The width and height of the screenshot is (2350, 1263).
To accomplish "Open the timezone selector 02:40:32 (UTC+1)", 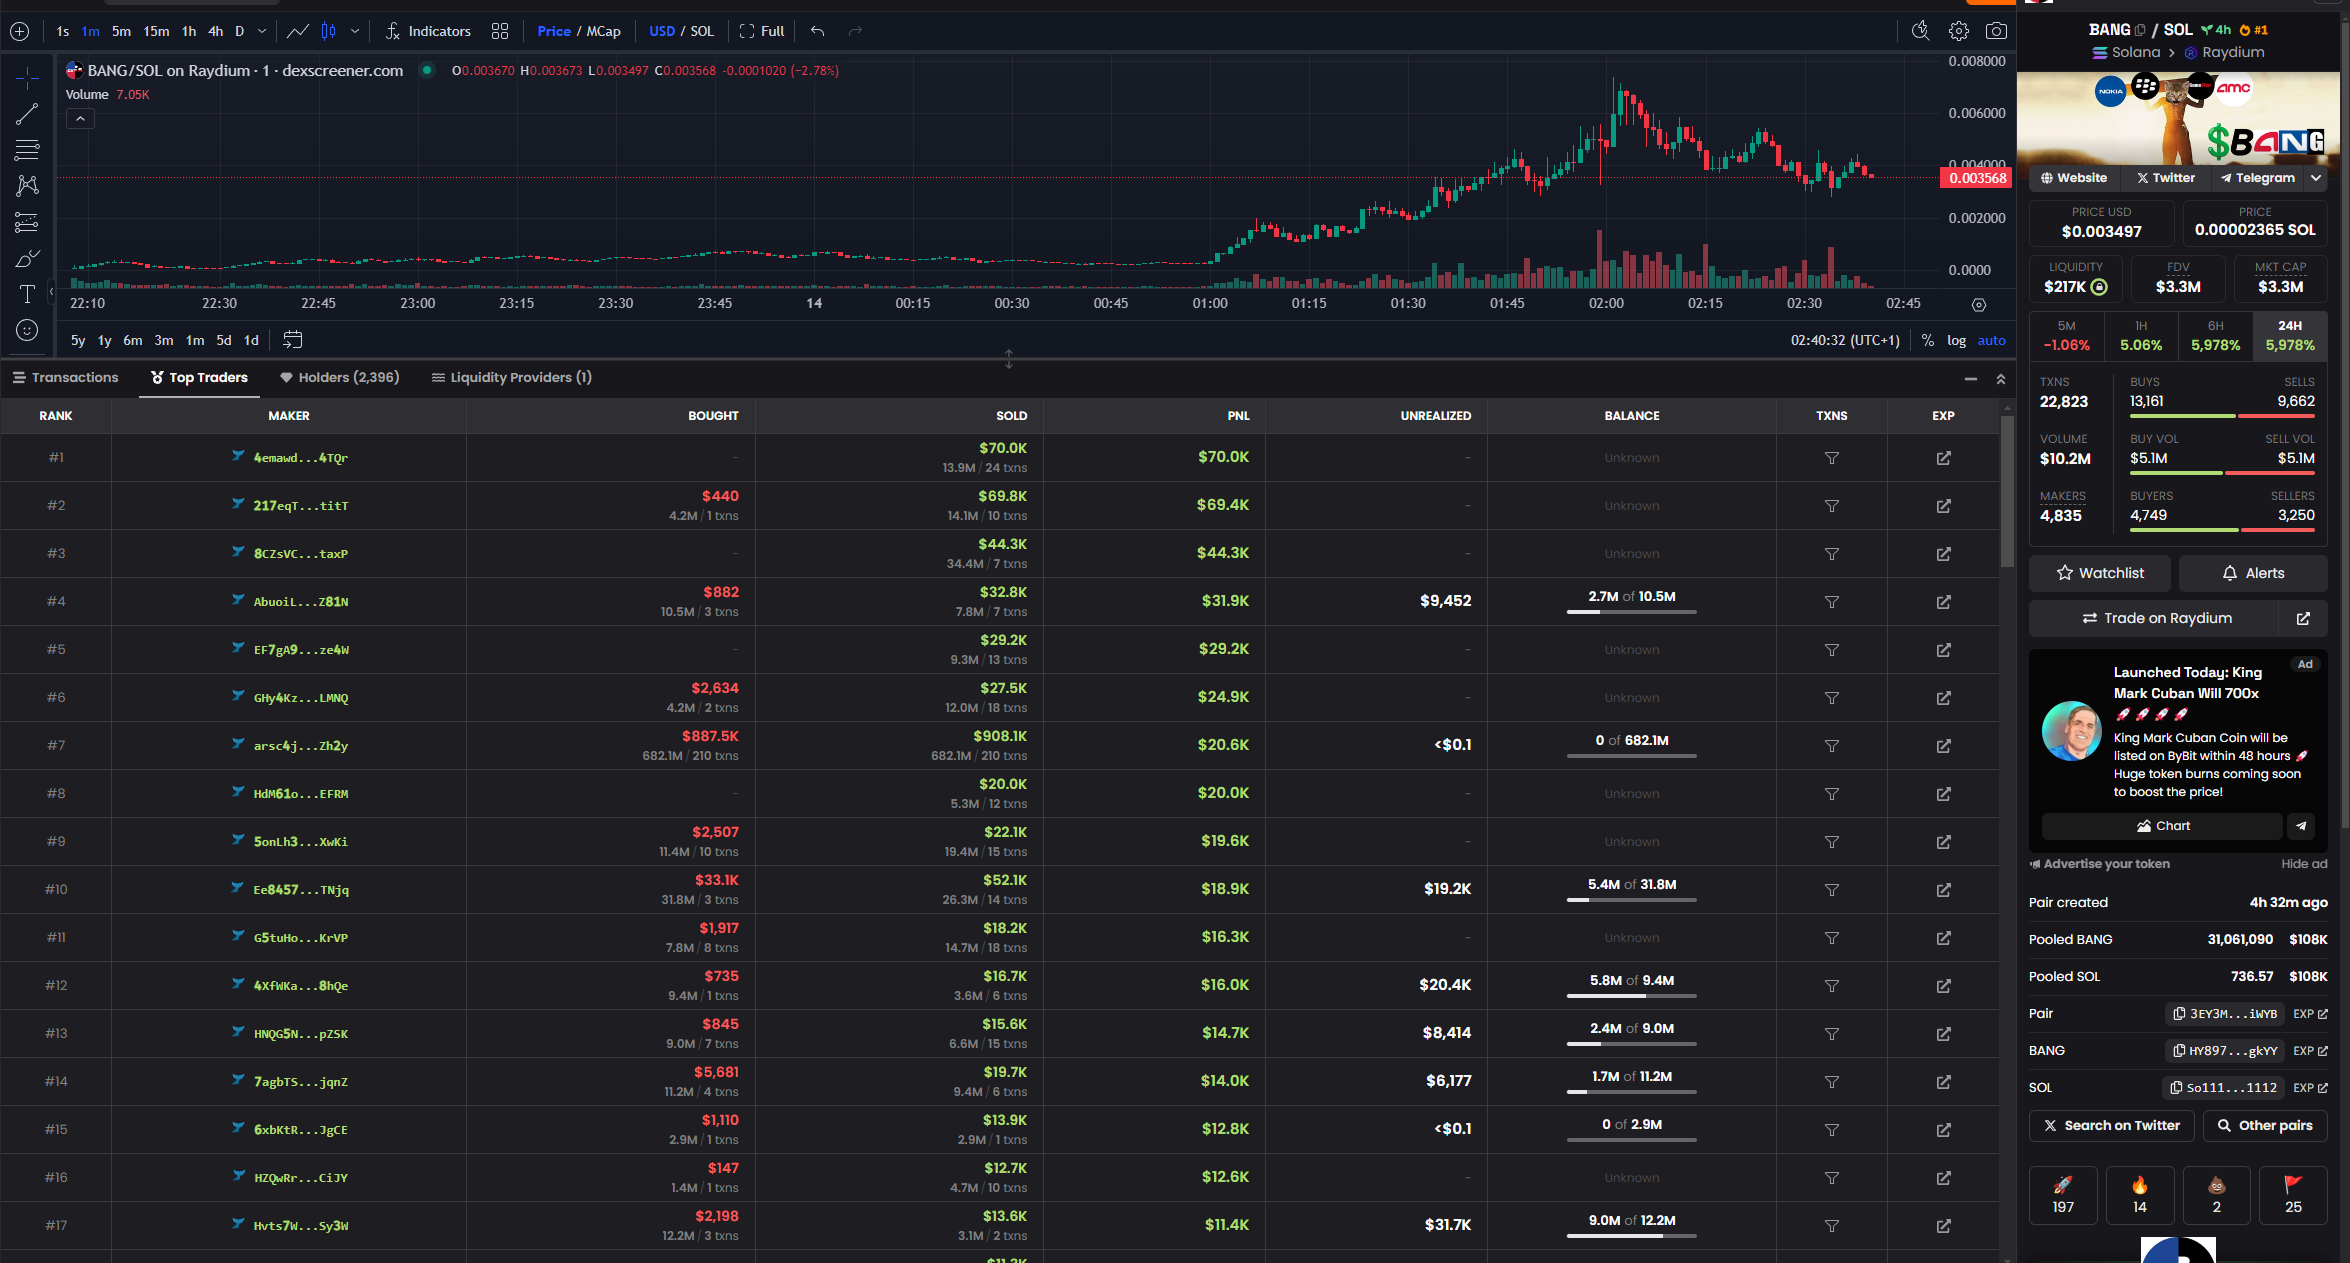I will pyautogui.click(x=1845, y=340).
